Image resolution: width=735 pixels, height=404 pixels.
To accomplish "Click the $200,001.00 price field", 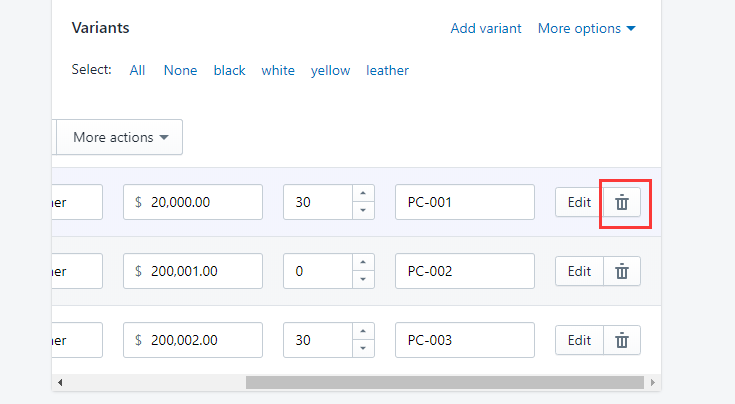I will [193, 271].
